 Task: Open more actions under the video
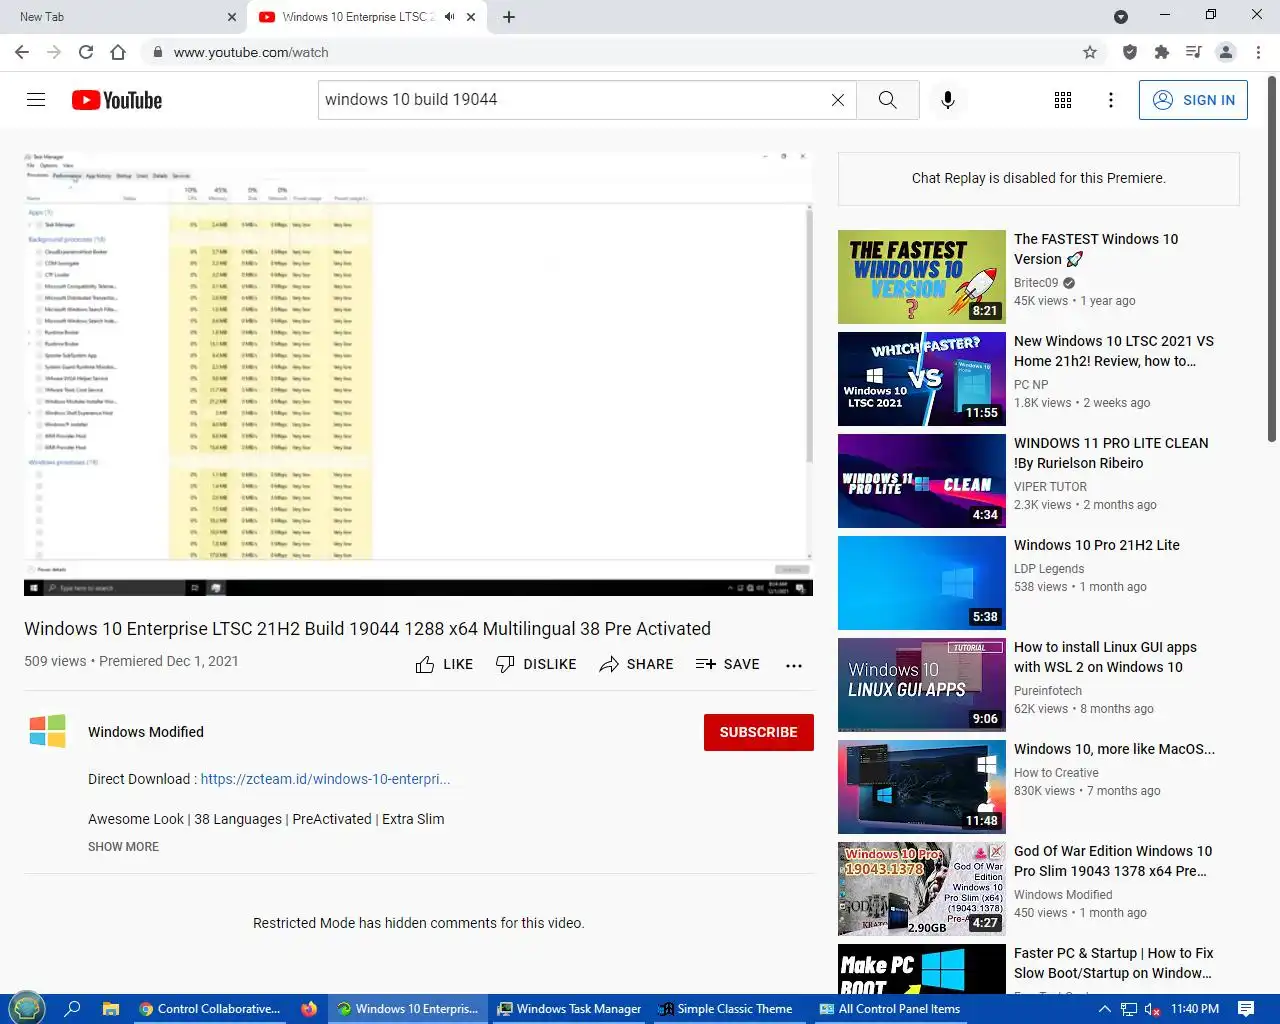(794, 665)
